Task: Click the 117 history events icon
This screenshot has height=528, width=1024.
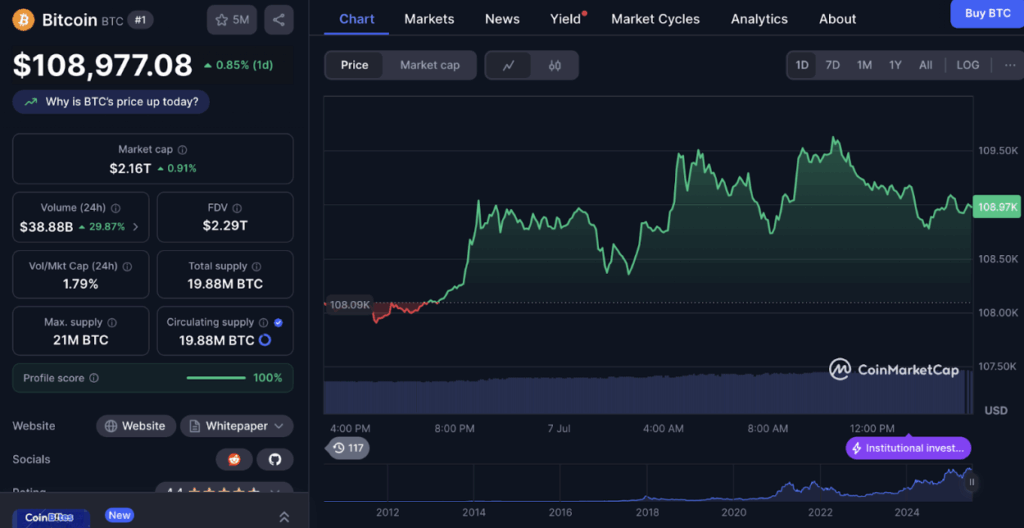Action: (348, 448)
